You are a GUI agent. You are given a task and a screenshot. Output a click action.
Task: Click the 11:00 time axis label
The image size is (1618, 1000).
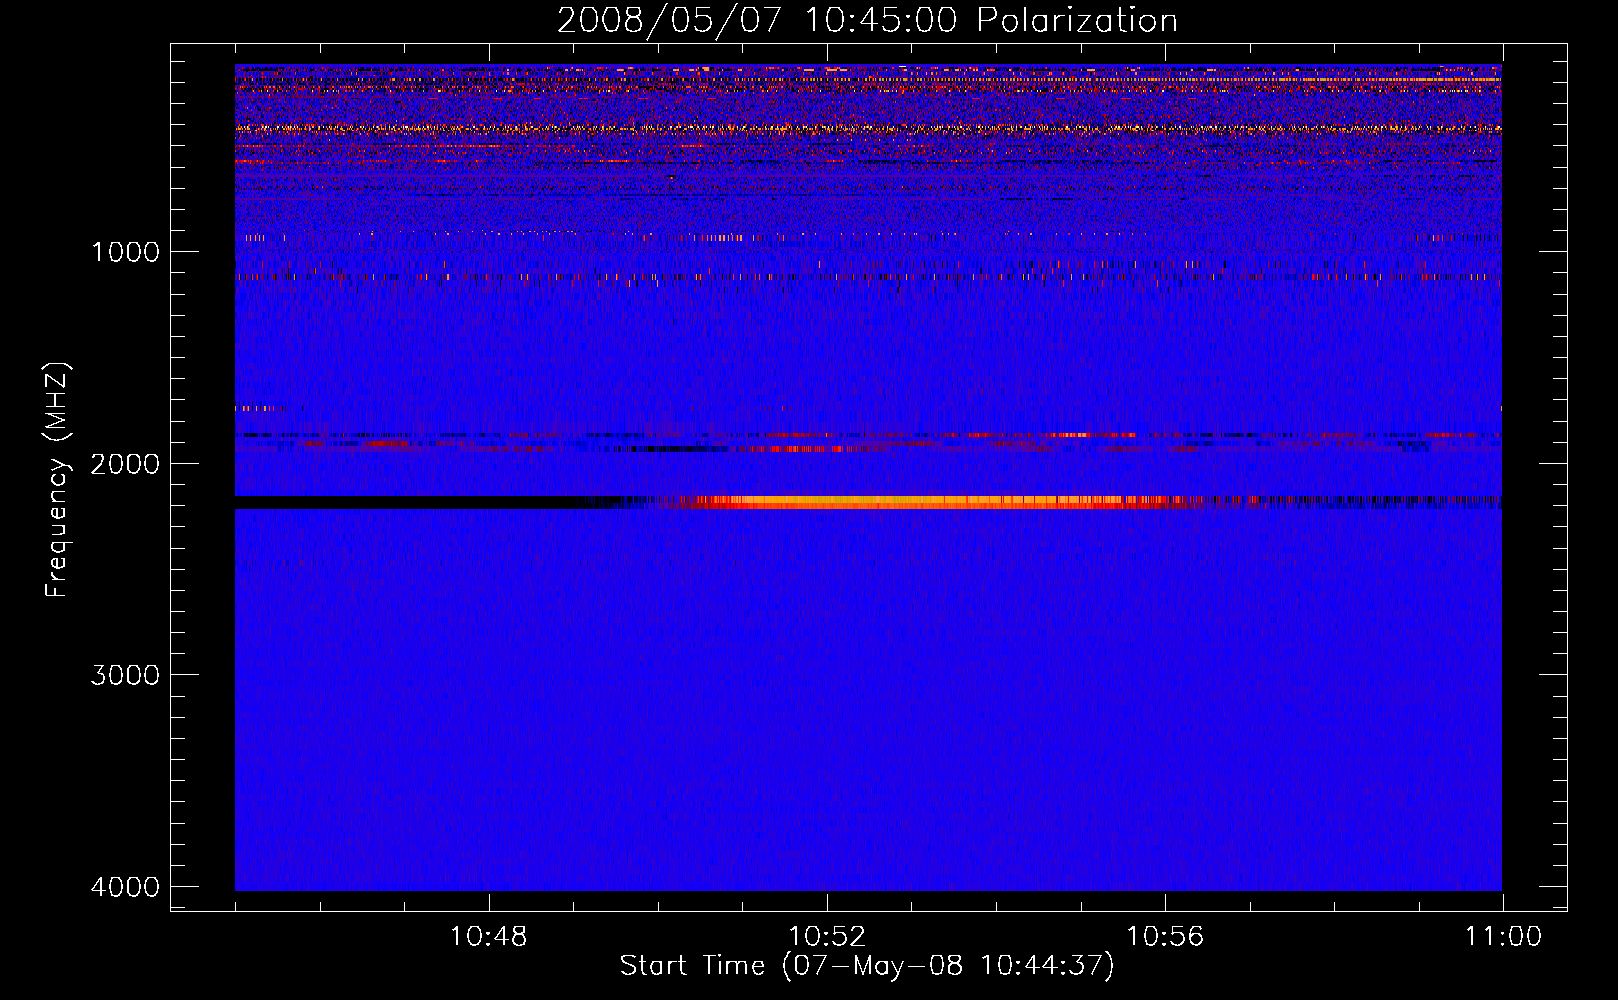(1502, 937)
